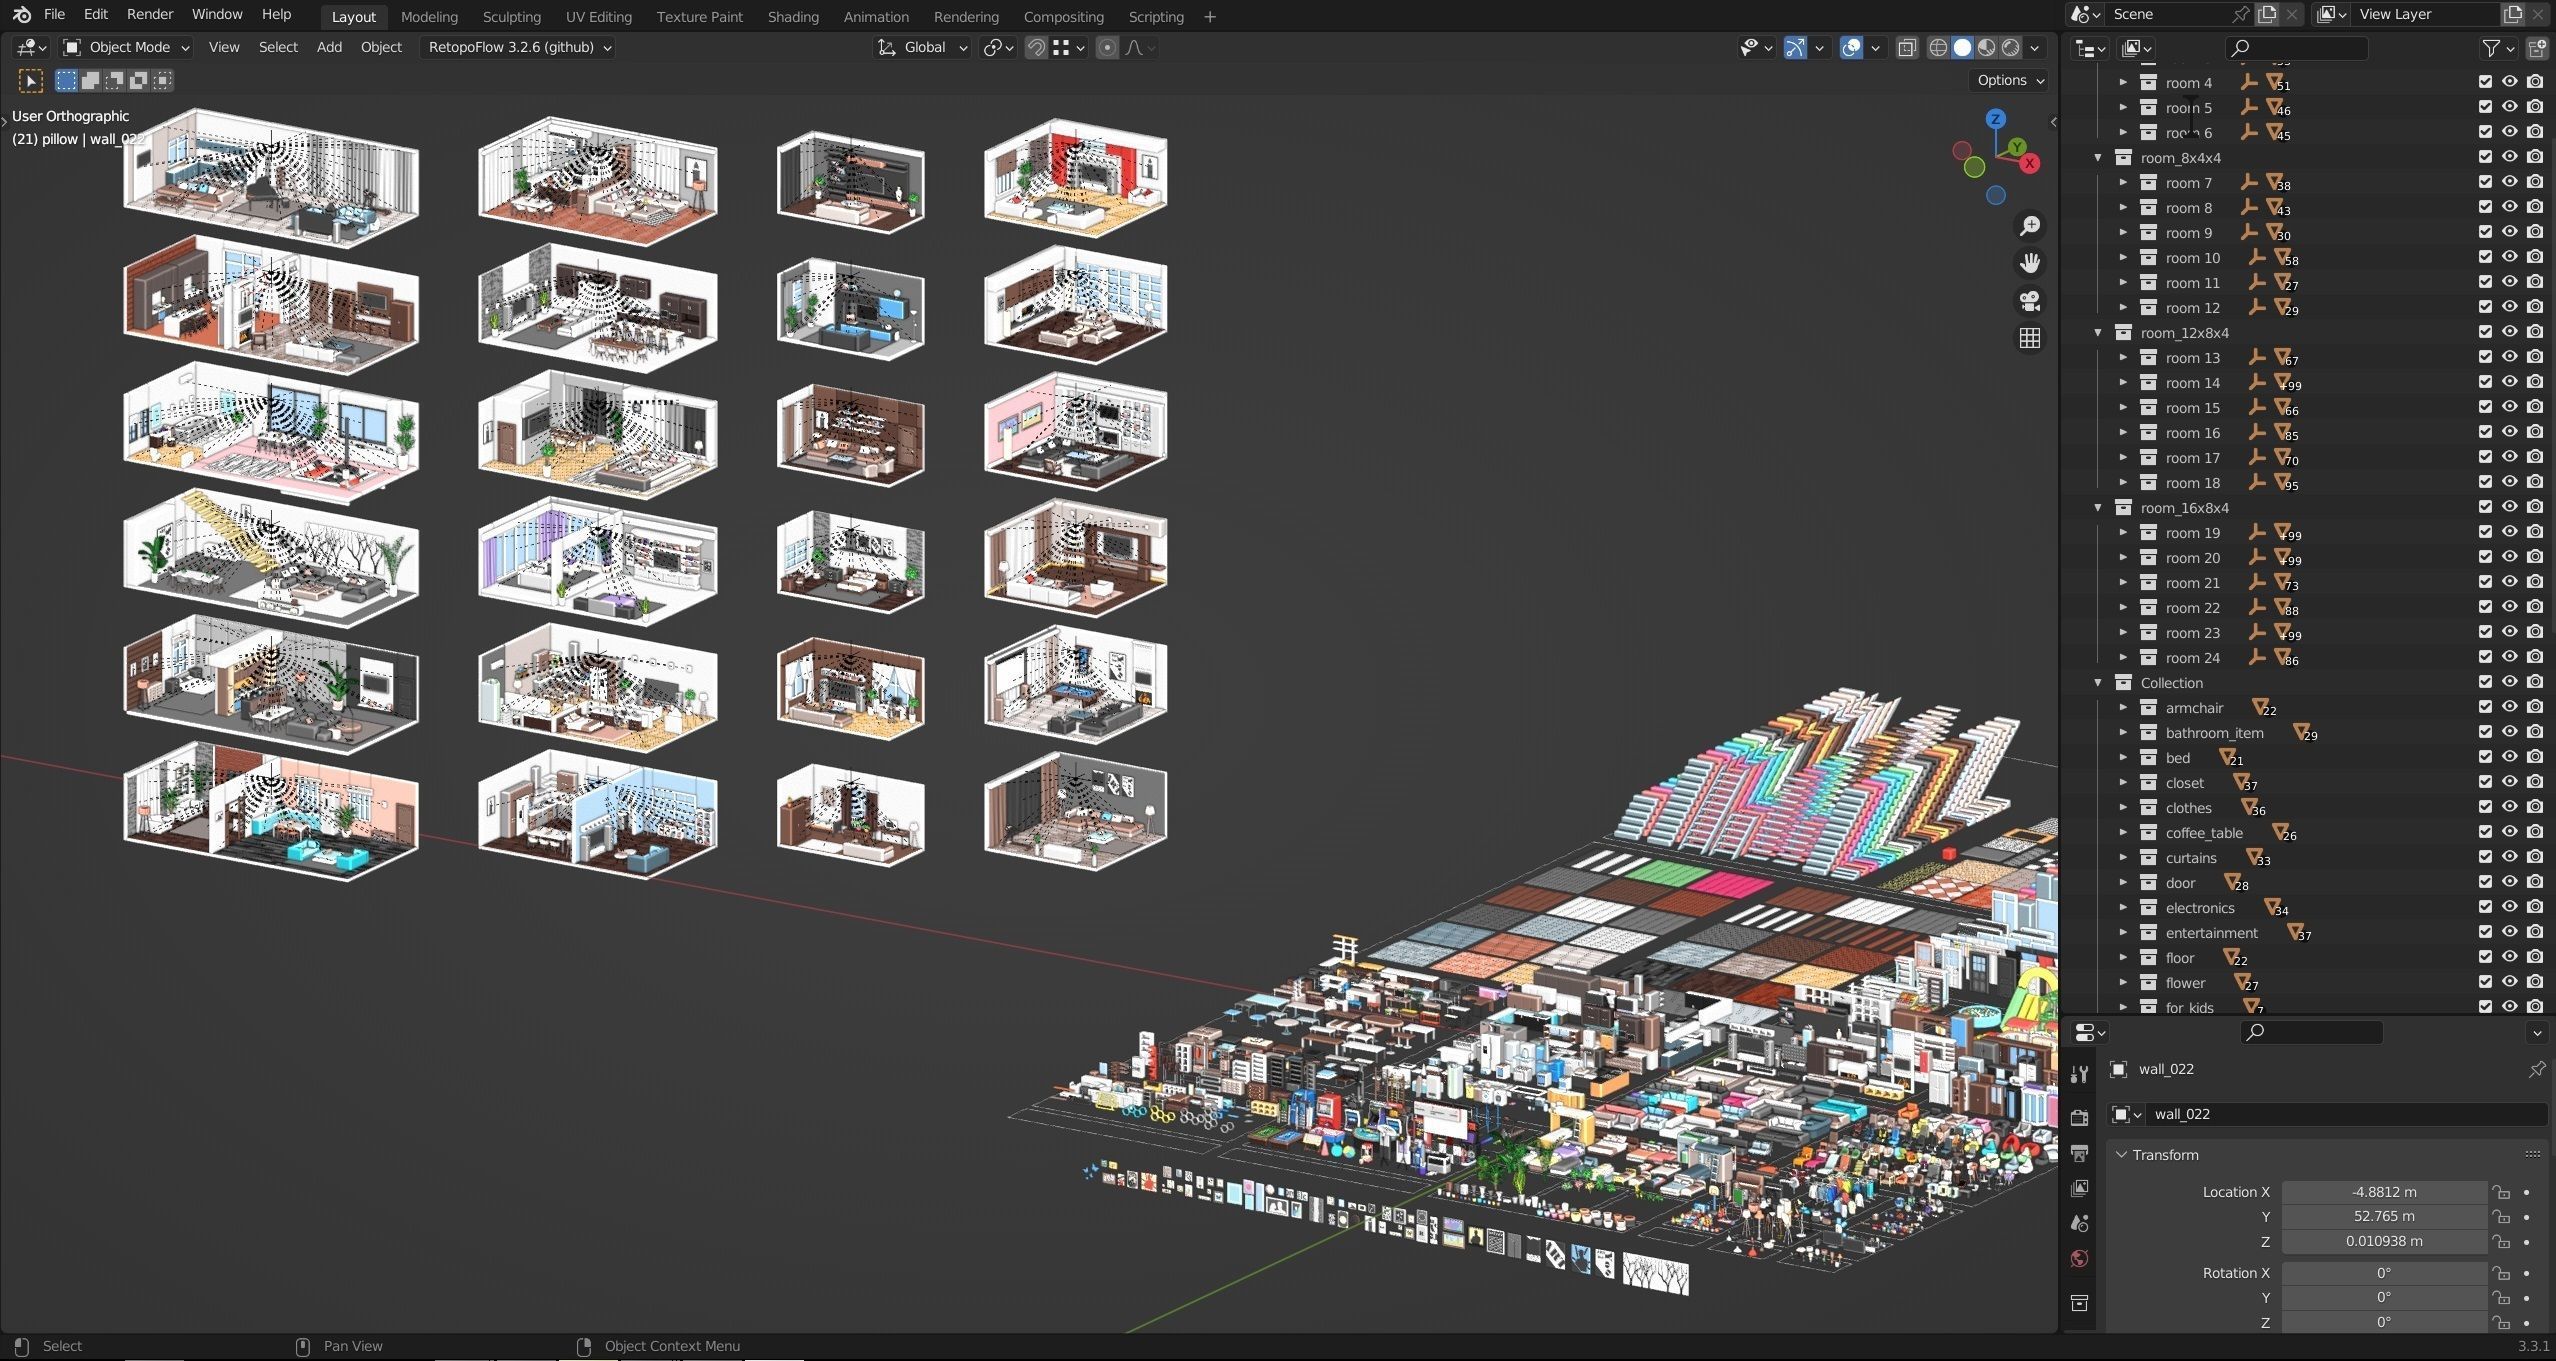Open the Global transform orientation dropdown
Image resolution: width=2556 pixels, height=1361 pixels.
coord(923,47)
